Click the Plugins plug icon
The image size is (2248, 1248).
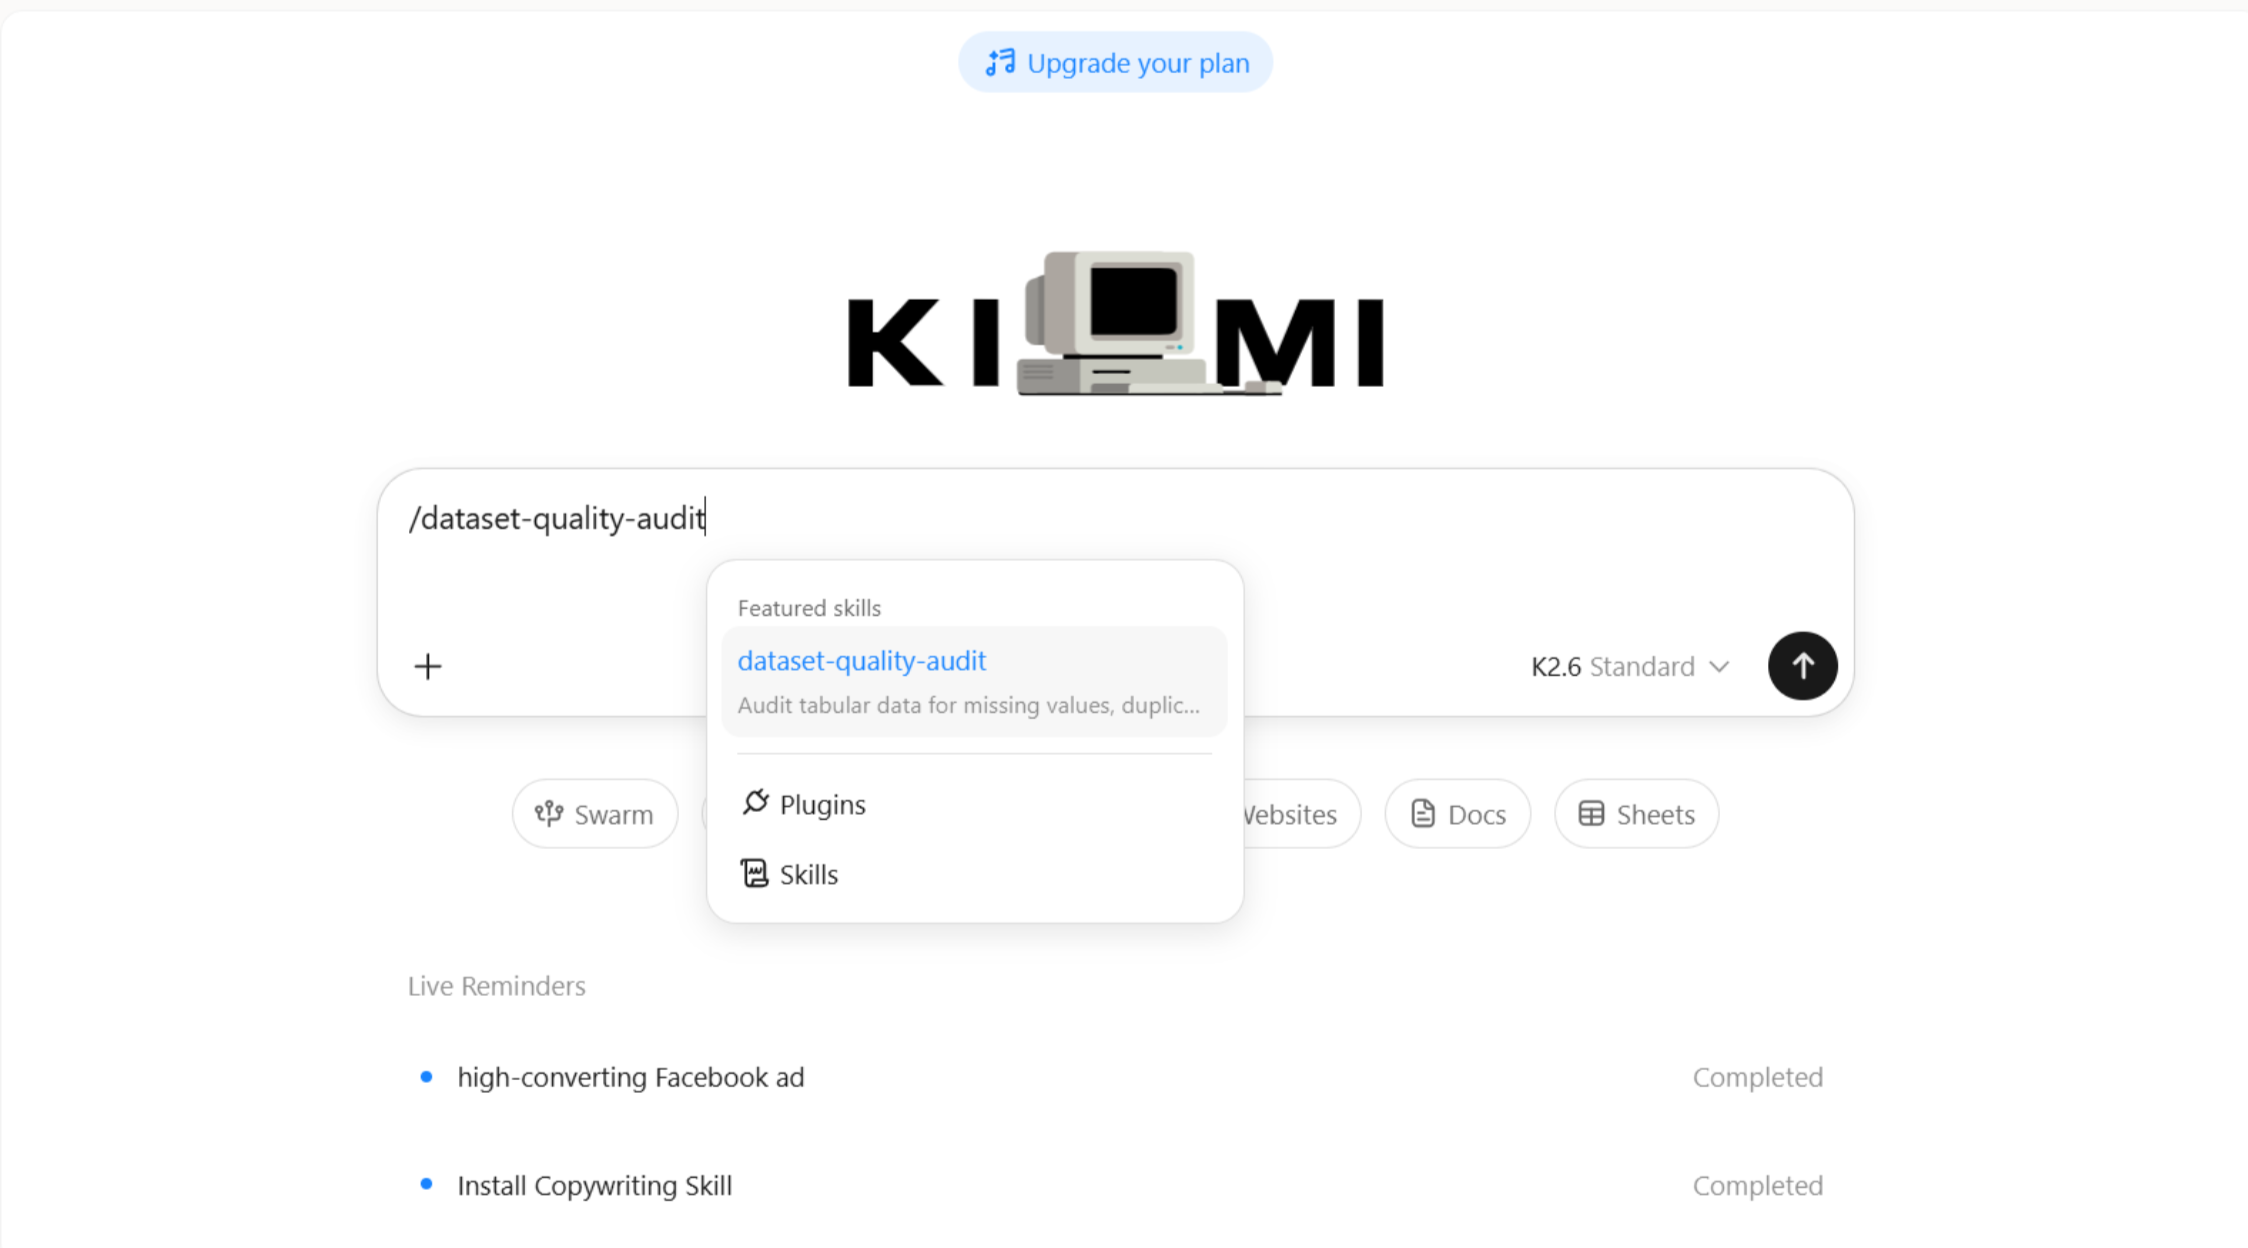(755, 803)
